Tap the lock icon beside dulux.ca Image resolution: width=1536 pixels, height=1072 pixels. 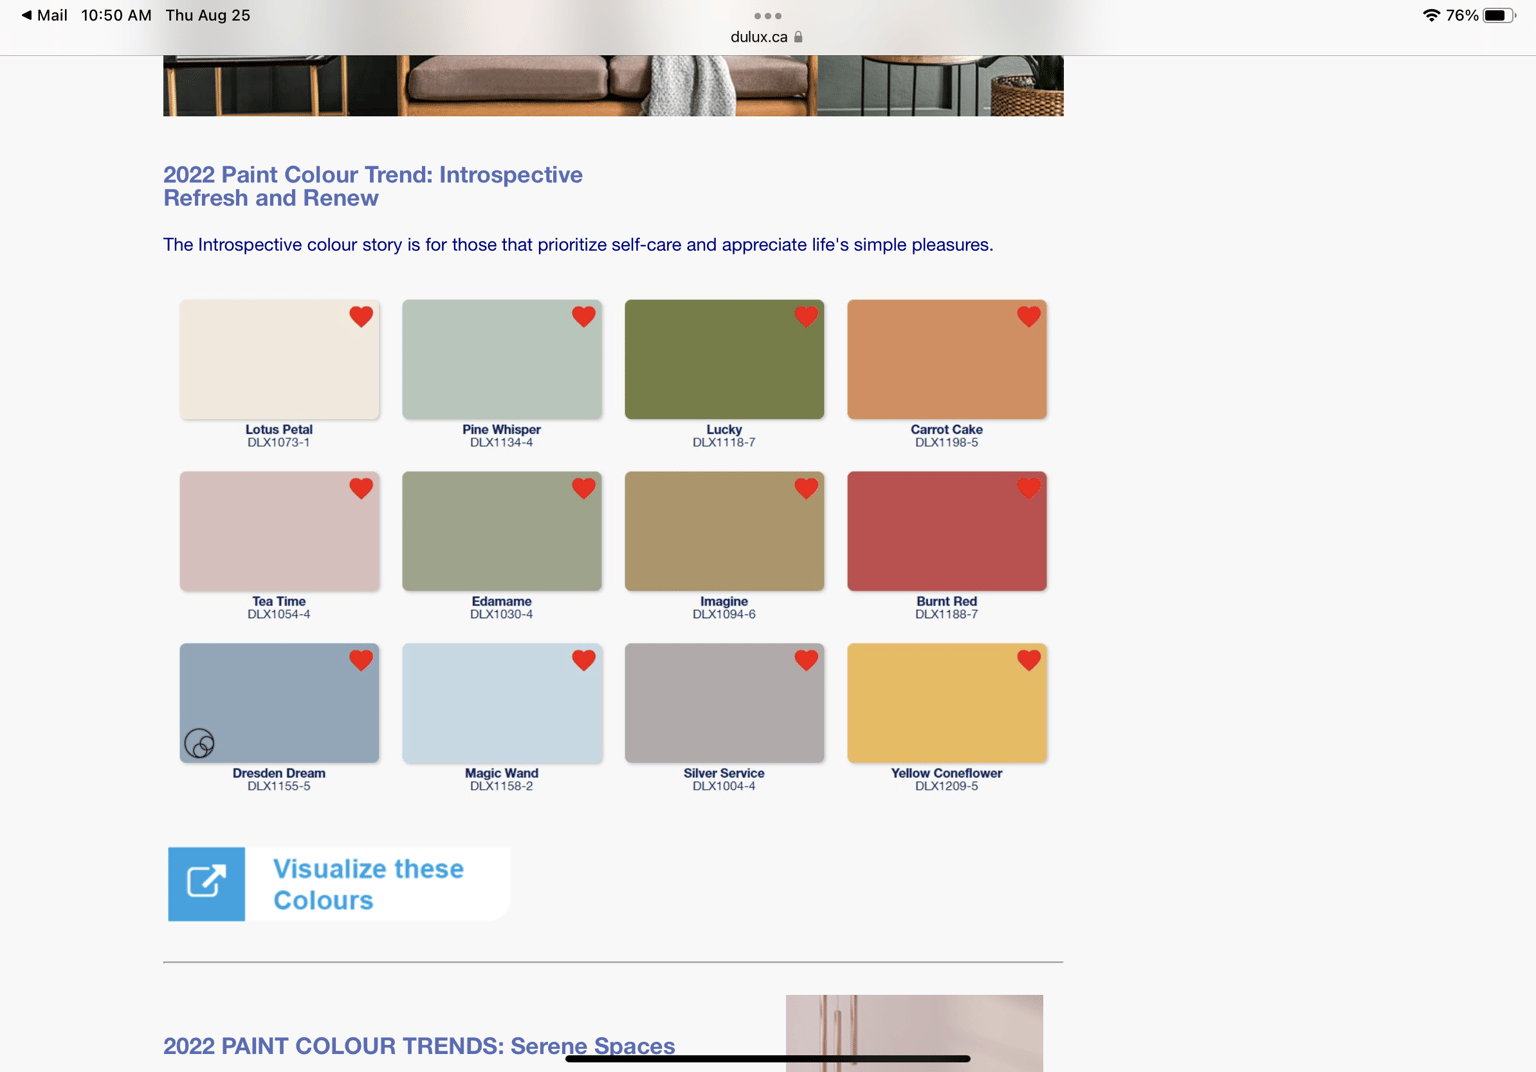tap(798, 37)
